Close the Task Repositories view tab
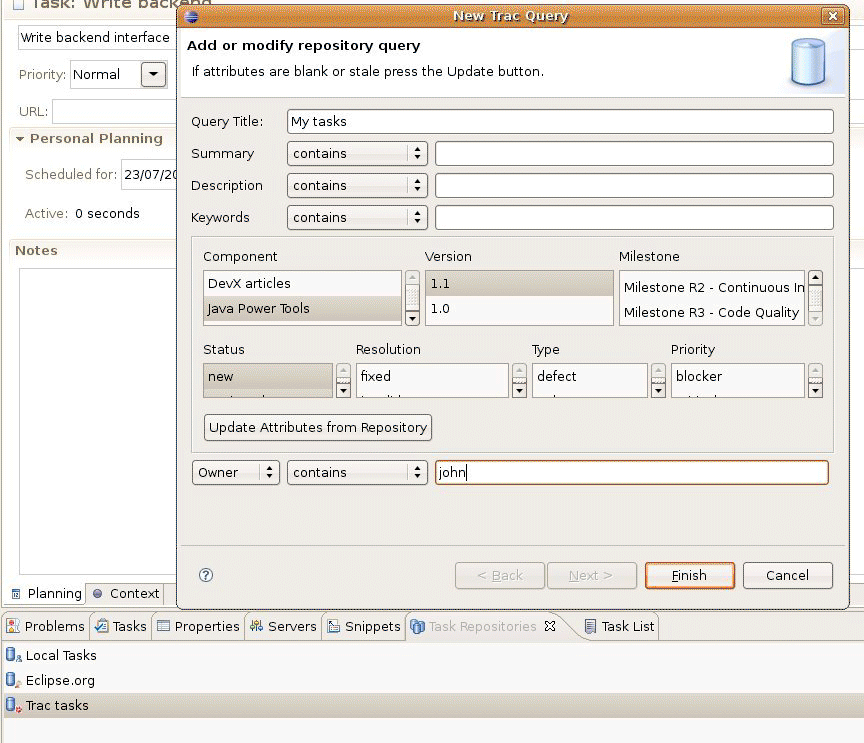Image resolution: width=864 pixels, height=743 pixels. tap(550, 626)
